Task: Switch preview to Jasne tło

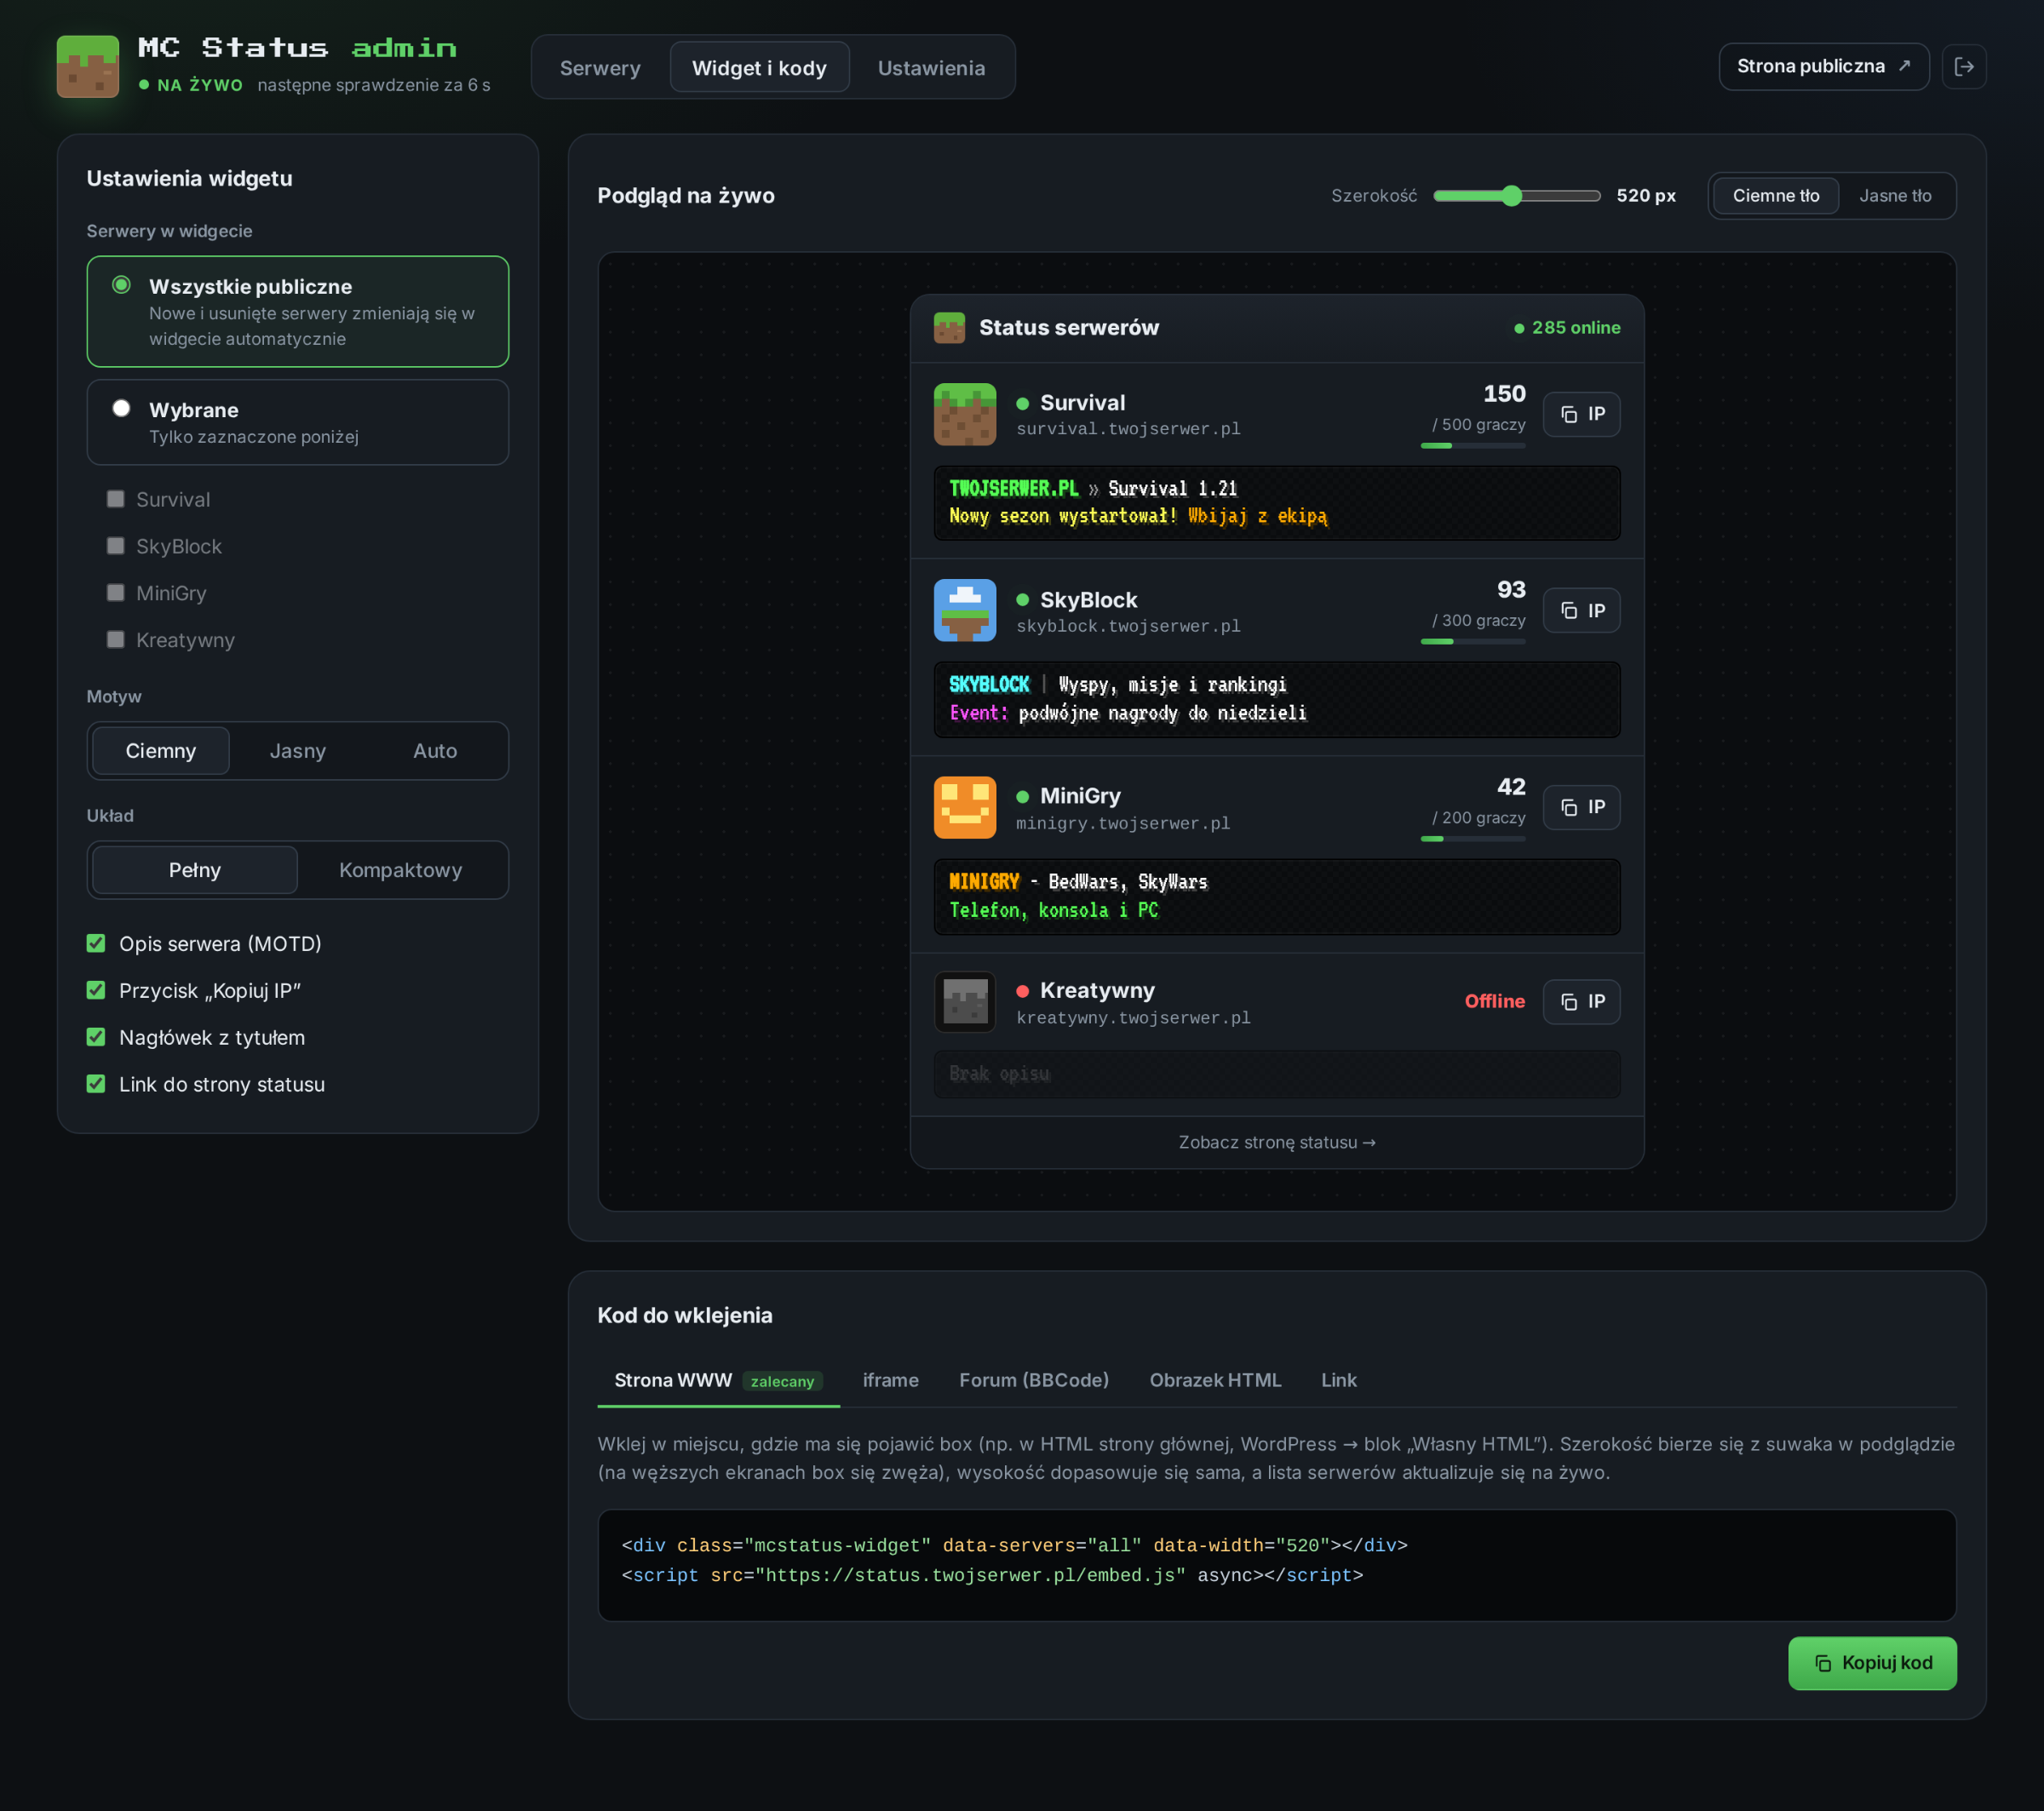Action: [1895, 196]
